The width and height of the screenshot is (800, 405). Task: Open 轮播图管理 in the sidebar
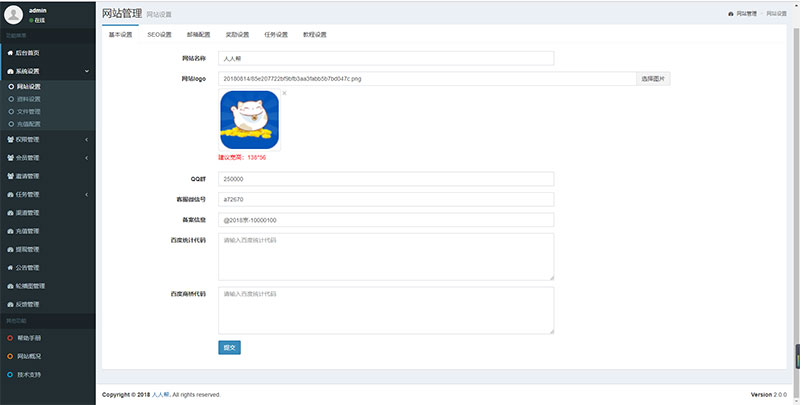[30, 286]
